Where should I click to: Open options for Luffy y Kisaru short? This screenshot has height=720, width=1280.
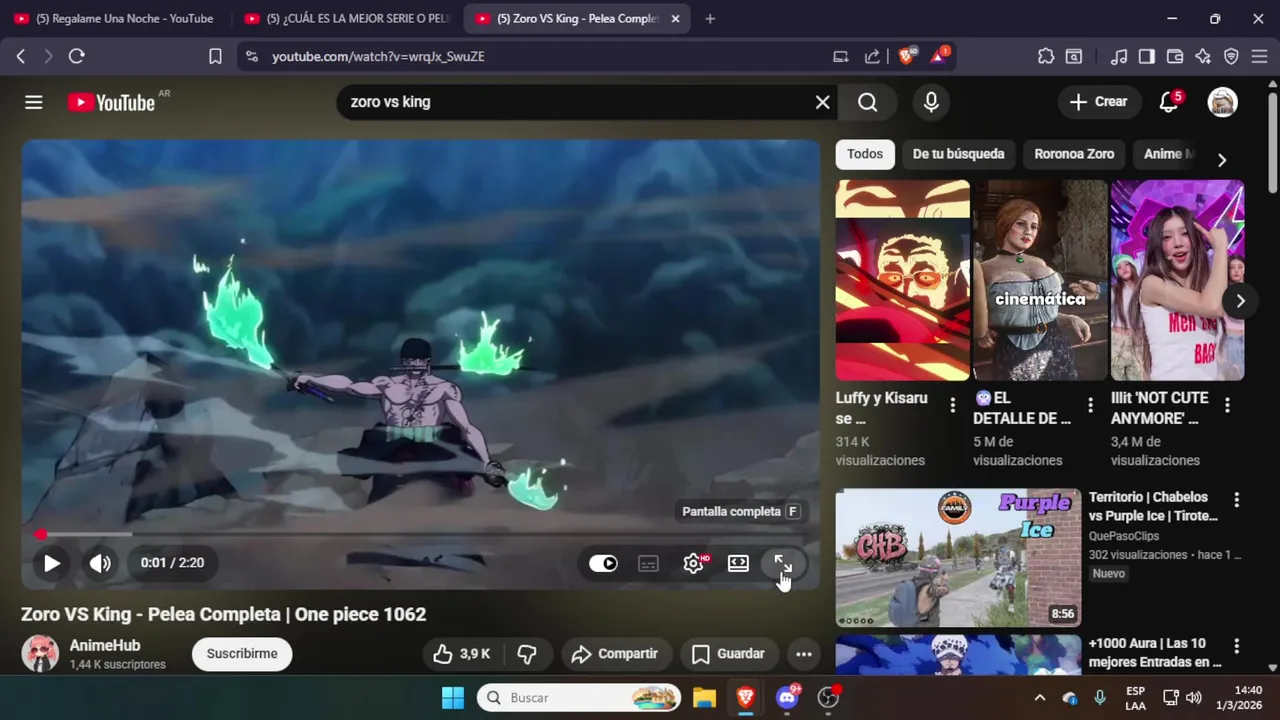(x=952, y=405)
